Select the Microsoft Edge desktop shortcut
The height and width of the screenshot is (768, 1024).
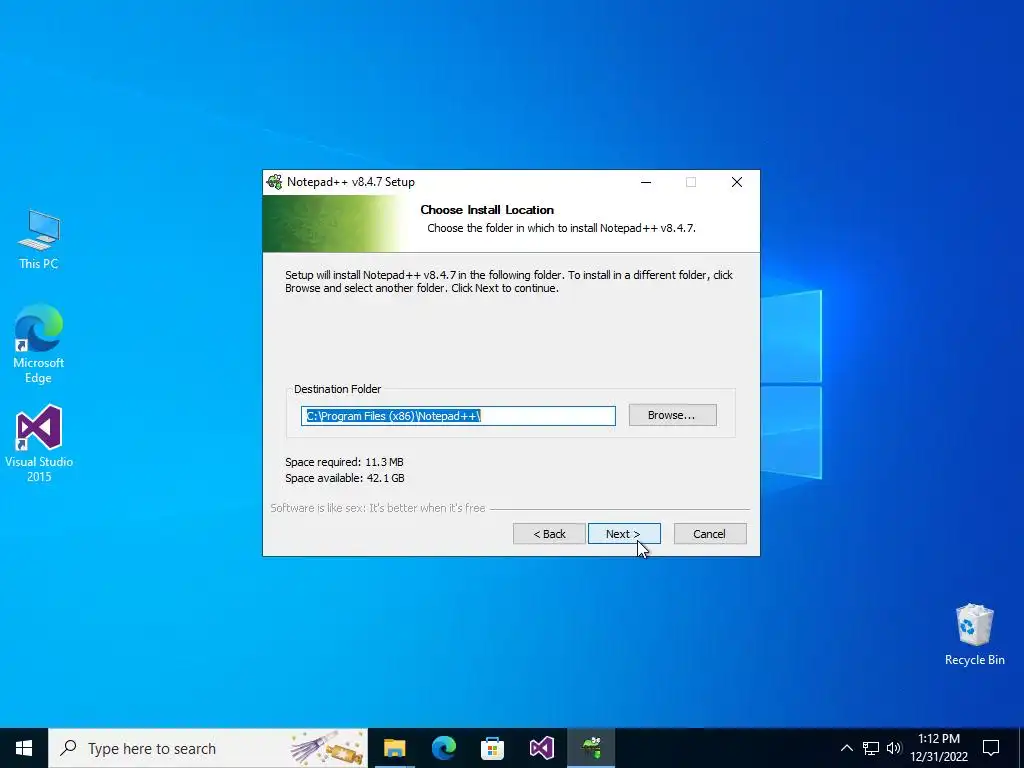click(39, 344)
